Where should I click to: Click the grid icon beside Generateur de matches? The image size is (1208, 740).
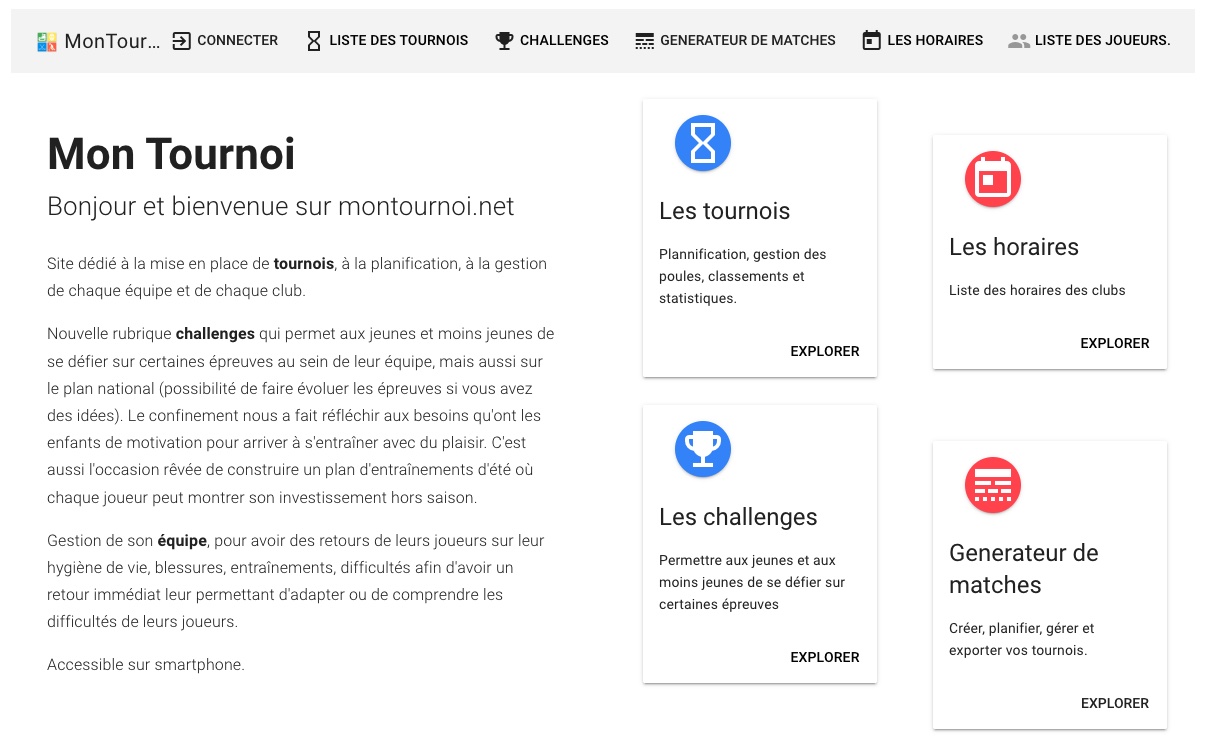point(645,41)
